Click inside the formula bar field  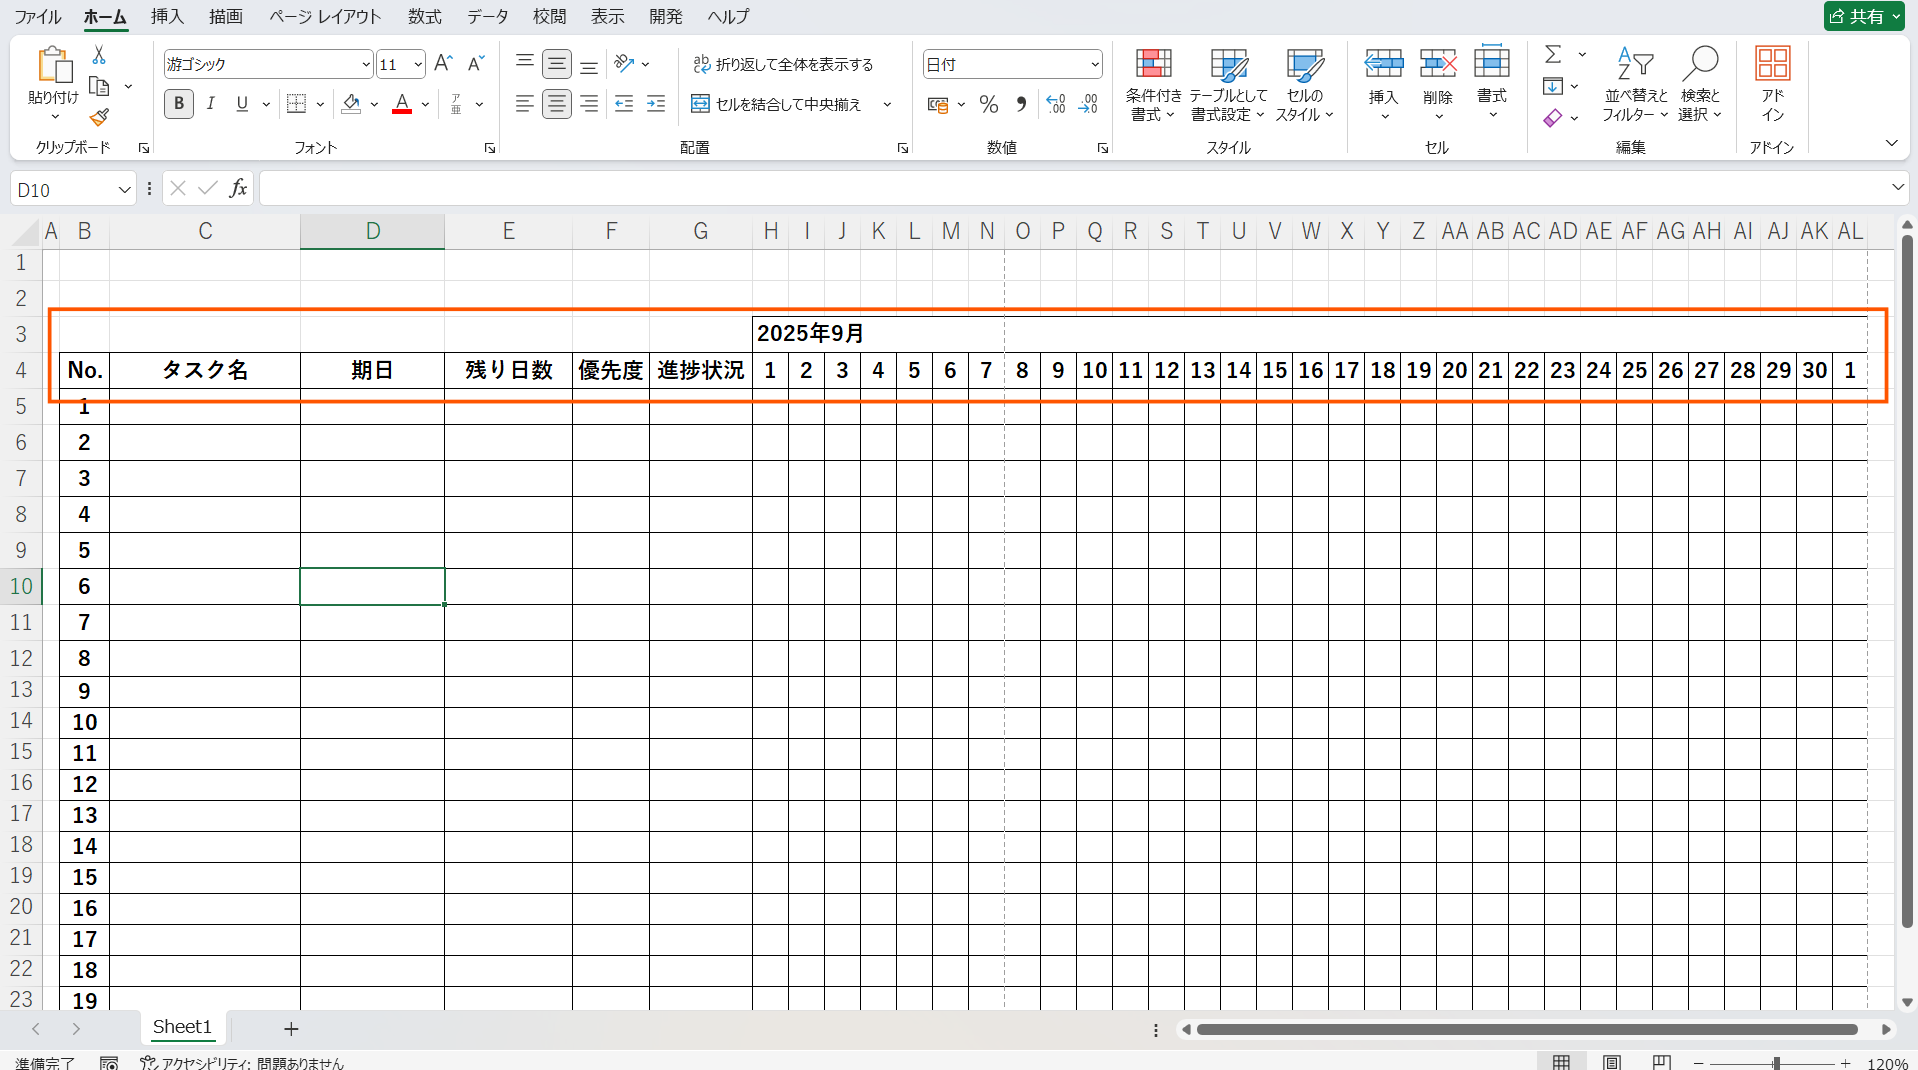click(x=1070, y=188)
